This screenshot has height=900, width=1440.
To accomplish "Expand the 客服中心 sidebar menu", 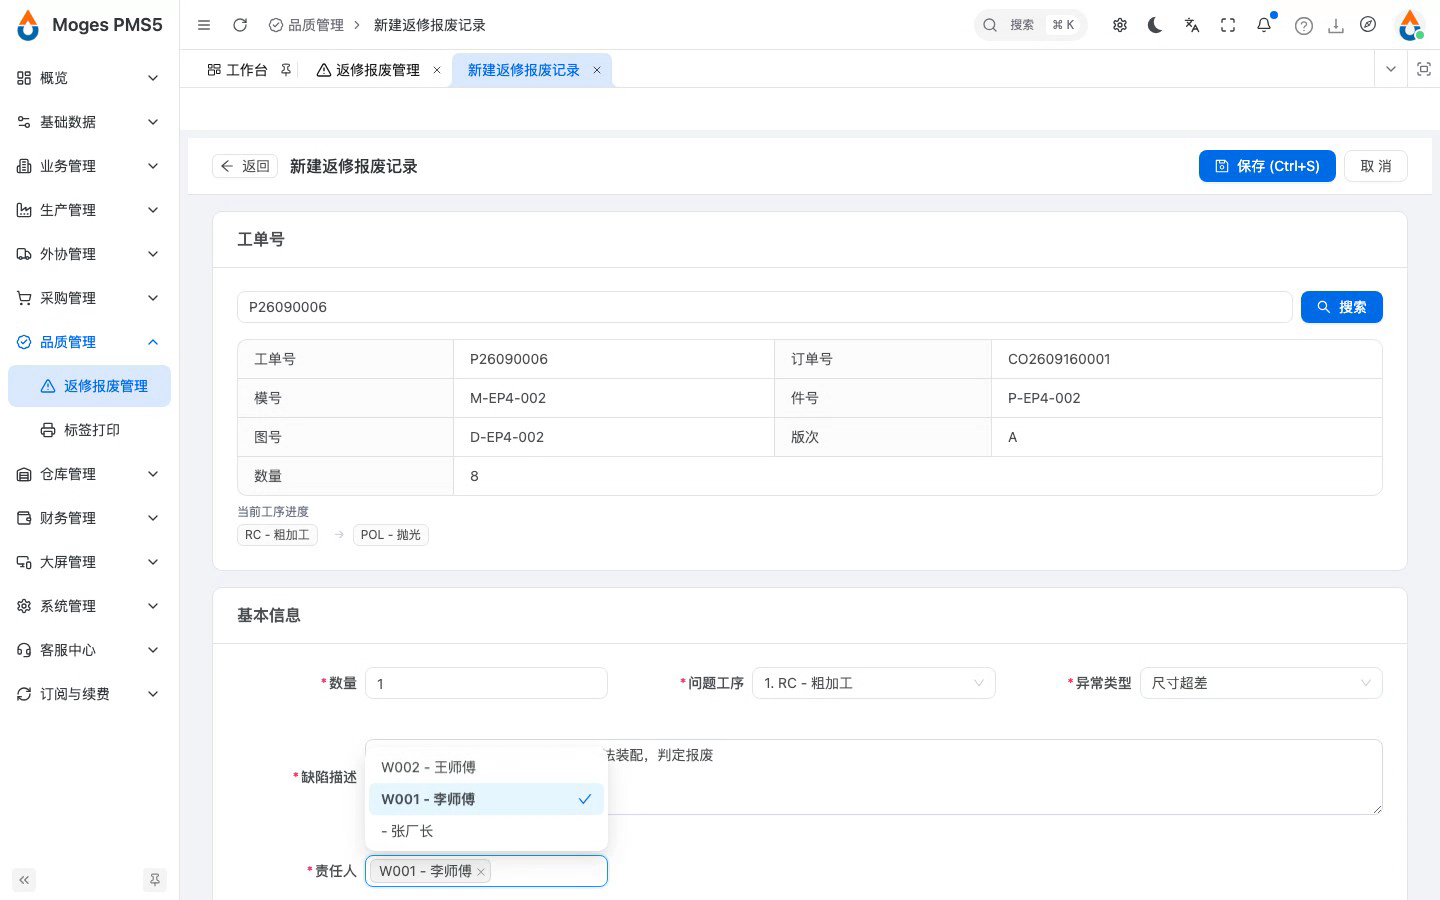I will pos(89,650).
